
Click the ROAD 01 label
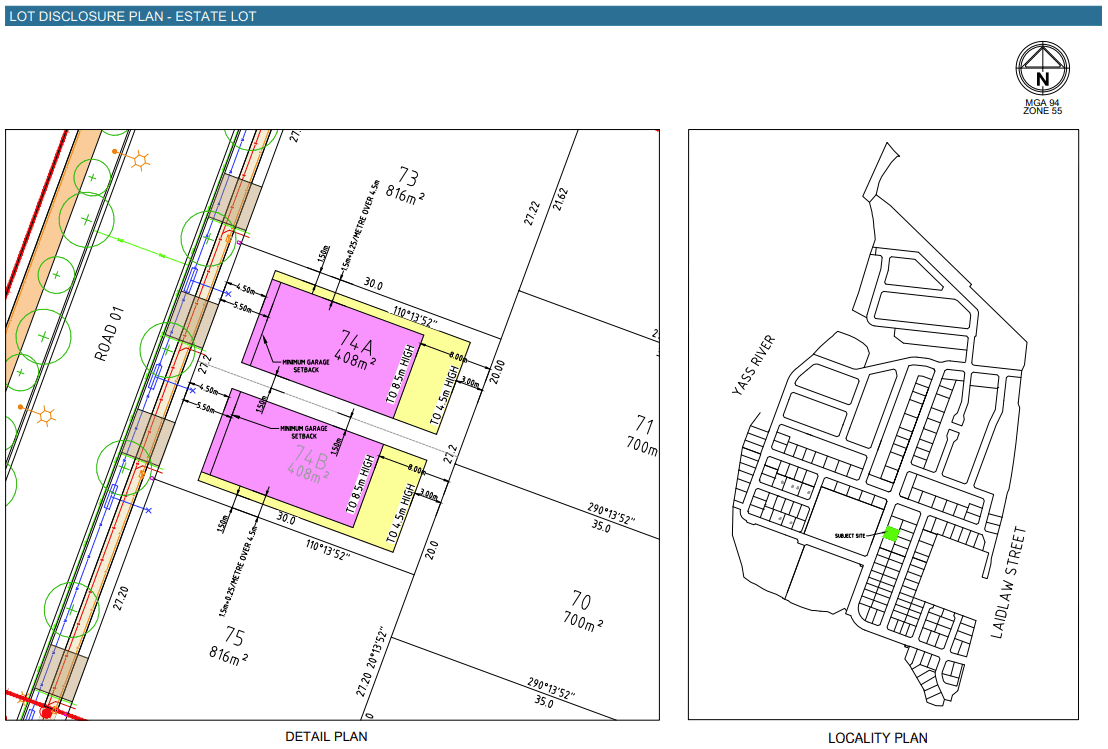pos(113,334)
